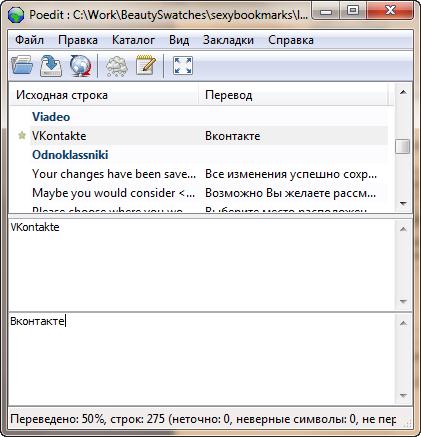Screen dimensions: 421x437
Task: Minimize the Poedit window
Action: 326,12
